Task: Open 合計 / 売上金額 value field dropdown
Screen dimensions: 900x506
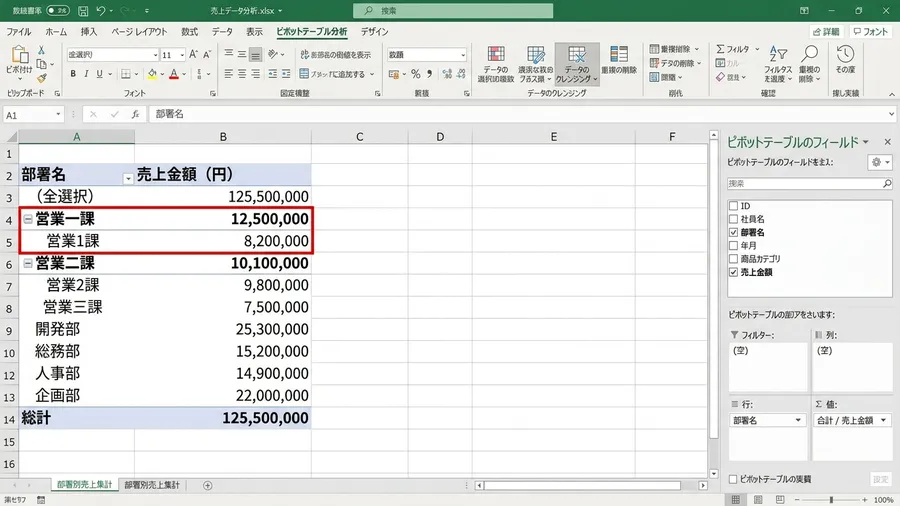Action: 883,421
